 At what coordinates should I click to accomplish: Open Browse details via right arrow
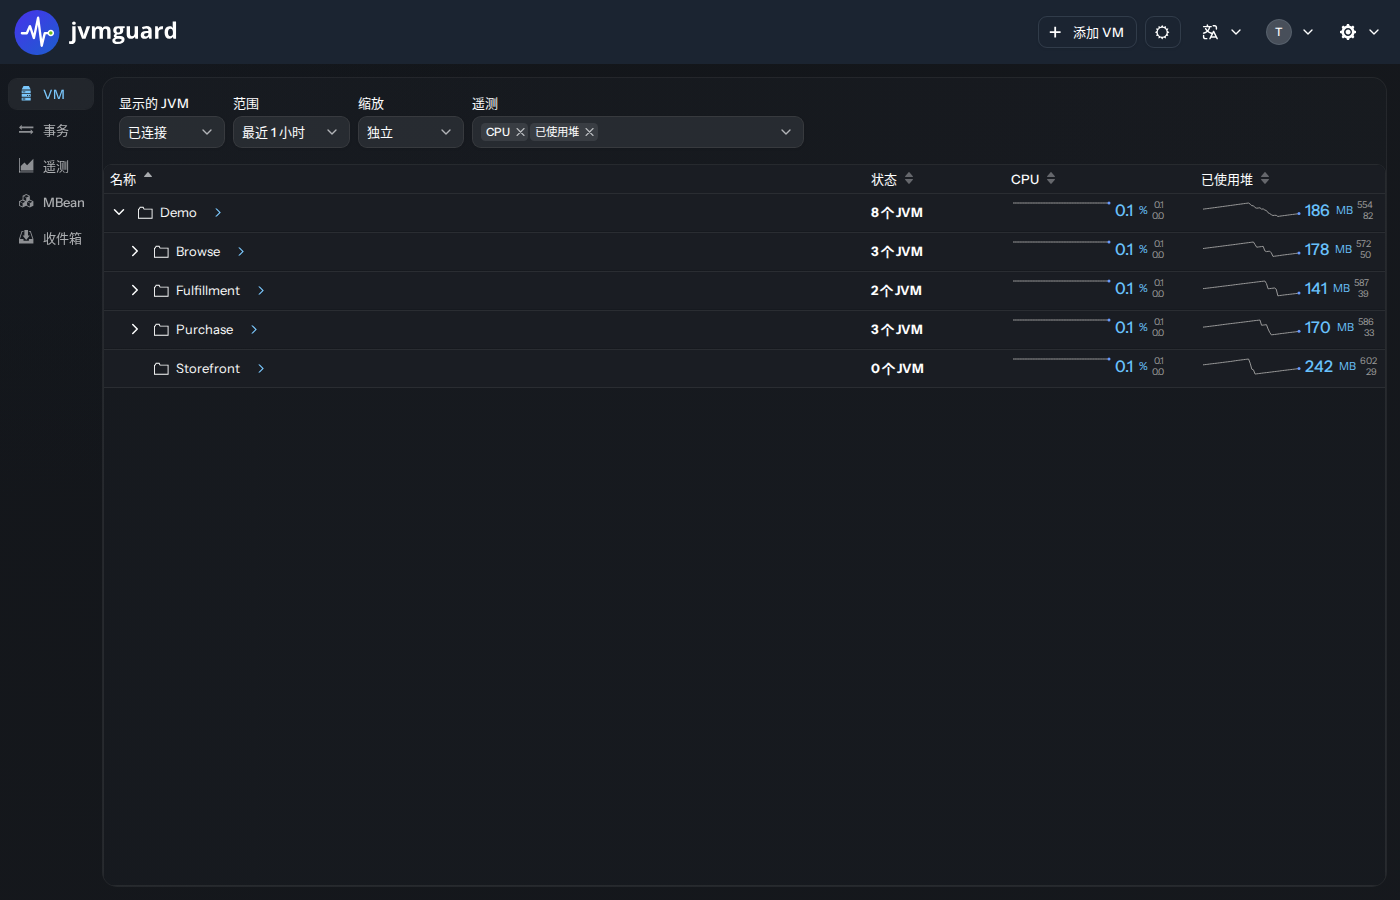241,251
